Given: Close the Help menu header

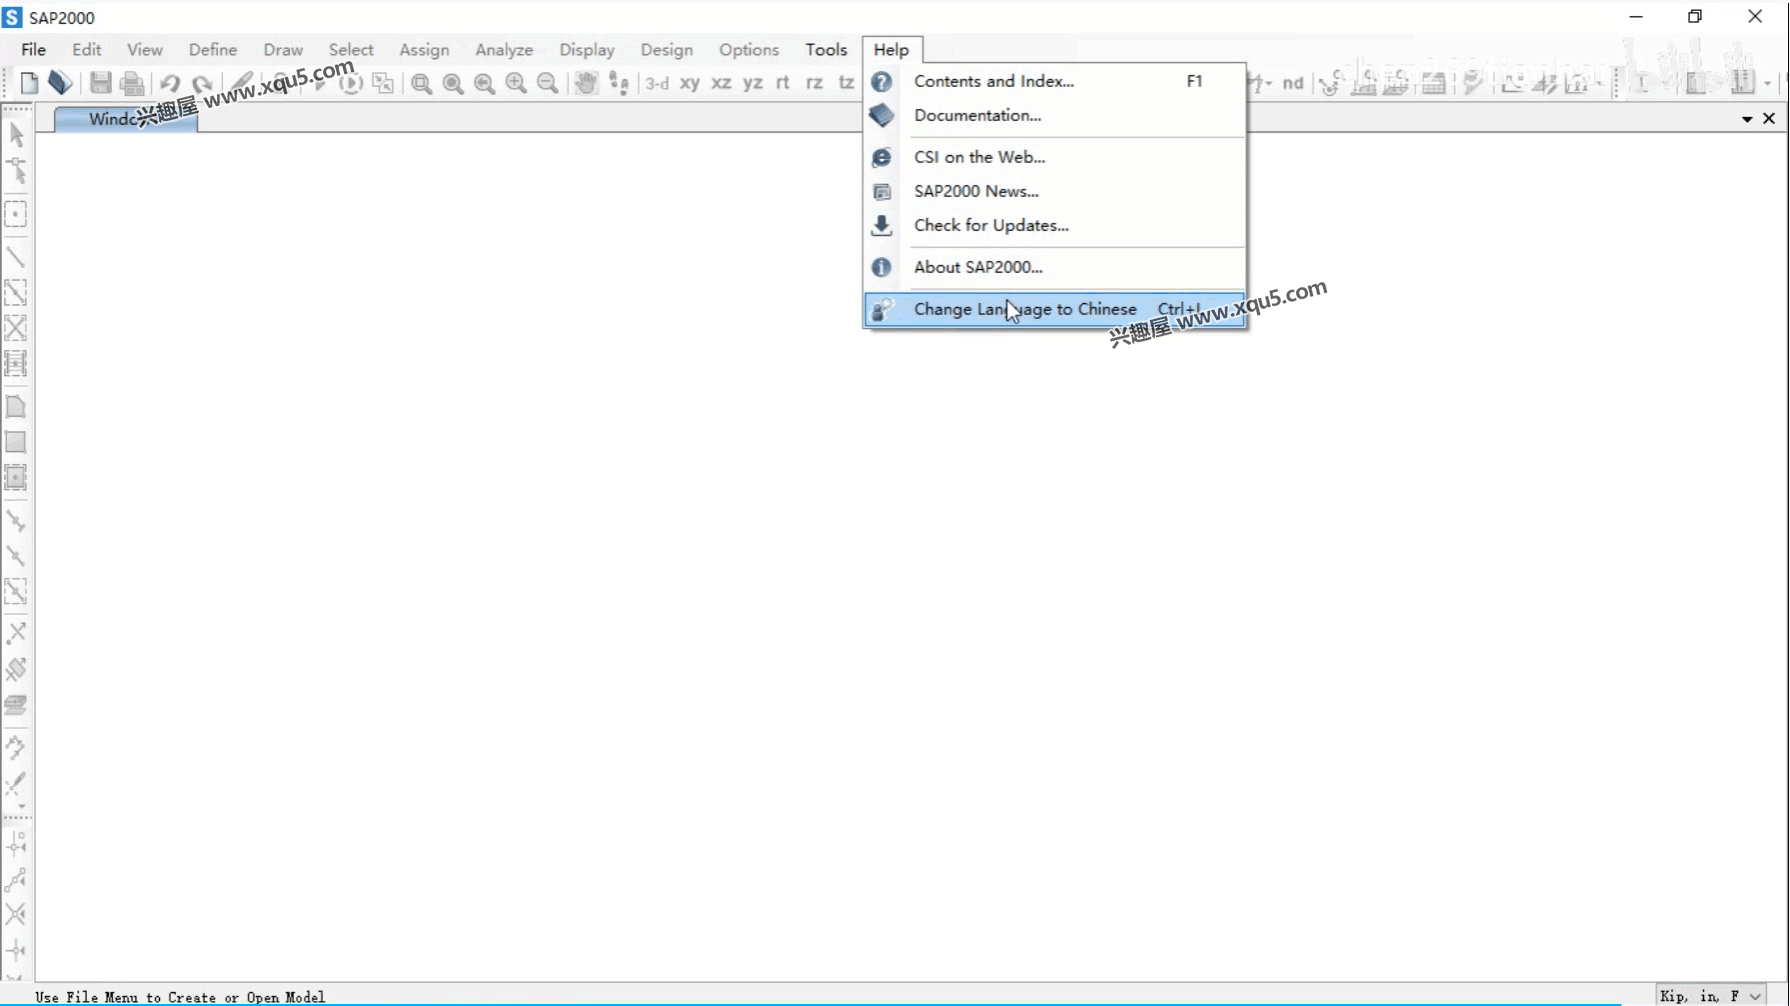Looking at the screenshot, I should point(892,49).
